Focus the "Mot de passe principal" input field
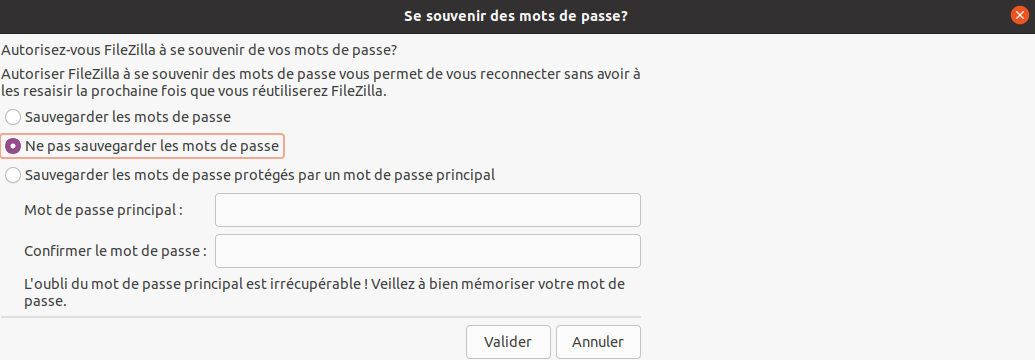The image size is (1035, 360). (x=428, y=210)
